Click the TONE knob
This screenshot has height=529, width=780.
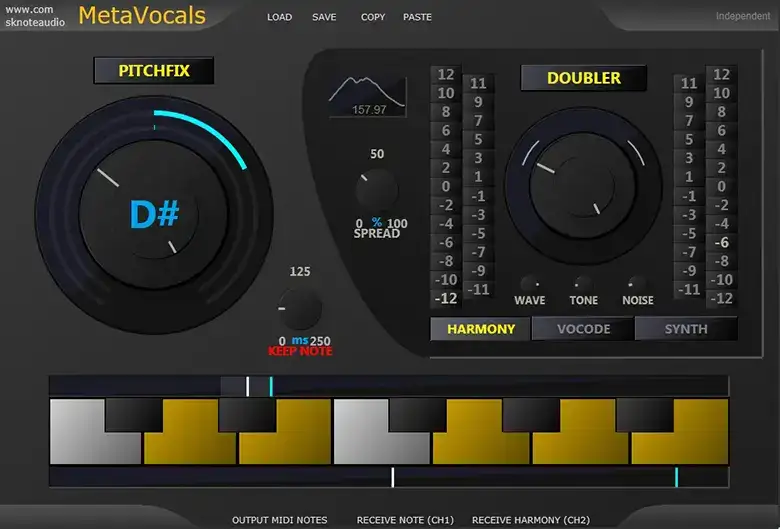point(584,284)
